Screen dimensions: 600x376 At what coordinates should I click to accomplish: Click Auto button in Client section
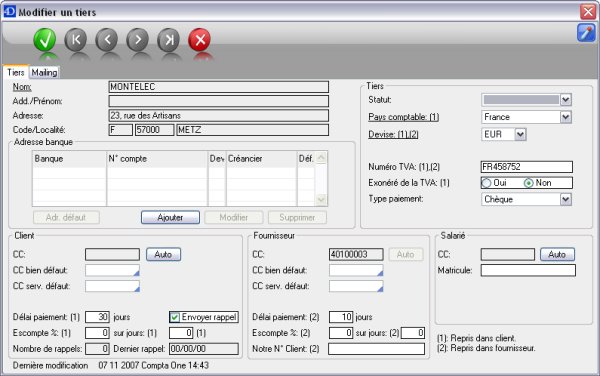[163, 254]
